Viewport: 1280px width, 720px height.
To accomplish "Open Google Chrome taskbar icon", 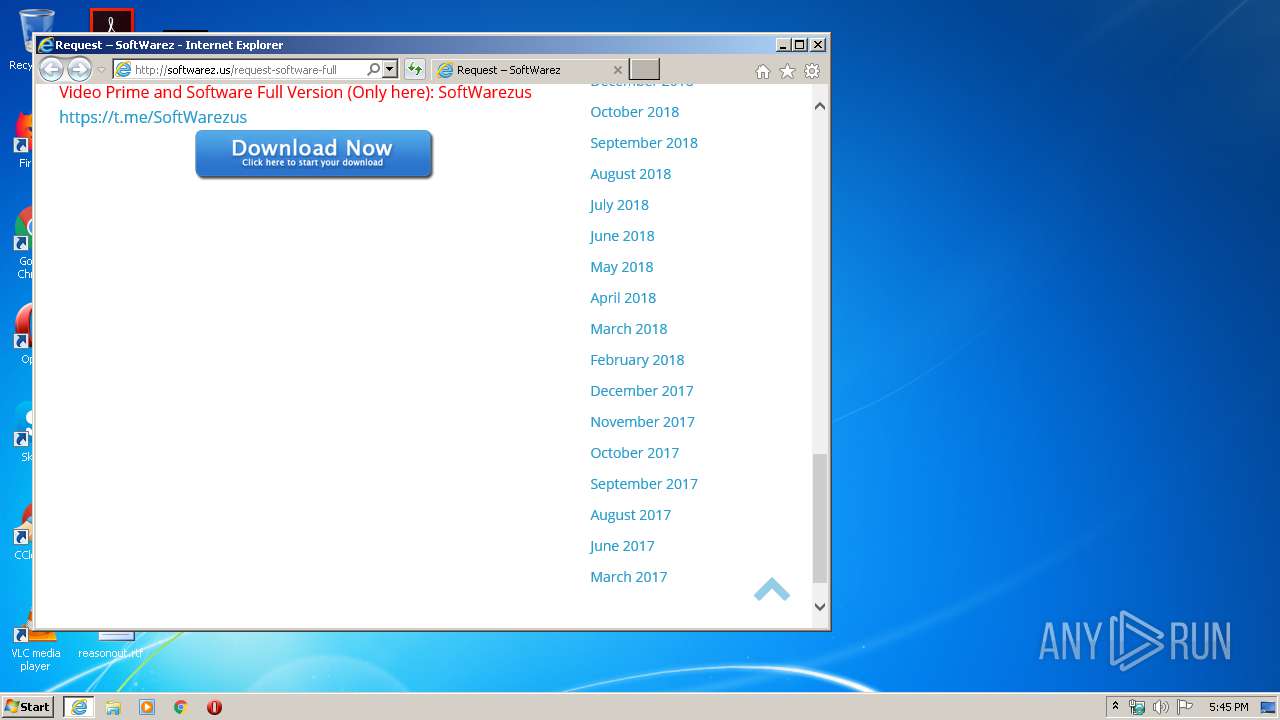I will (181, 707).
